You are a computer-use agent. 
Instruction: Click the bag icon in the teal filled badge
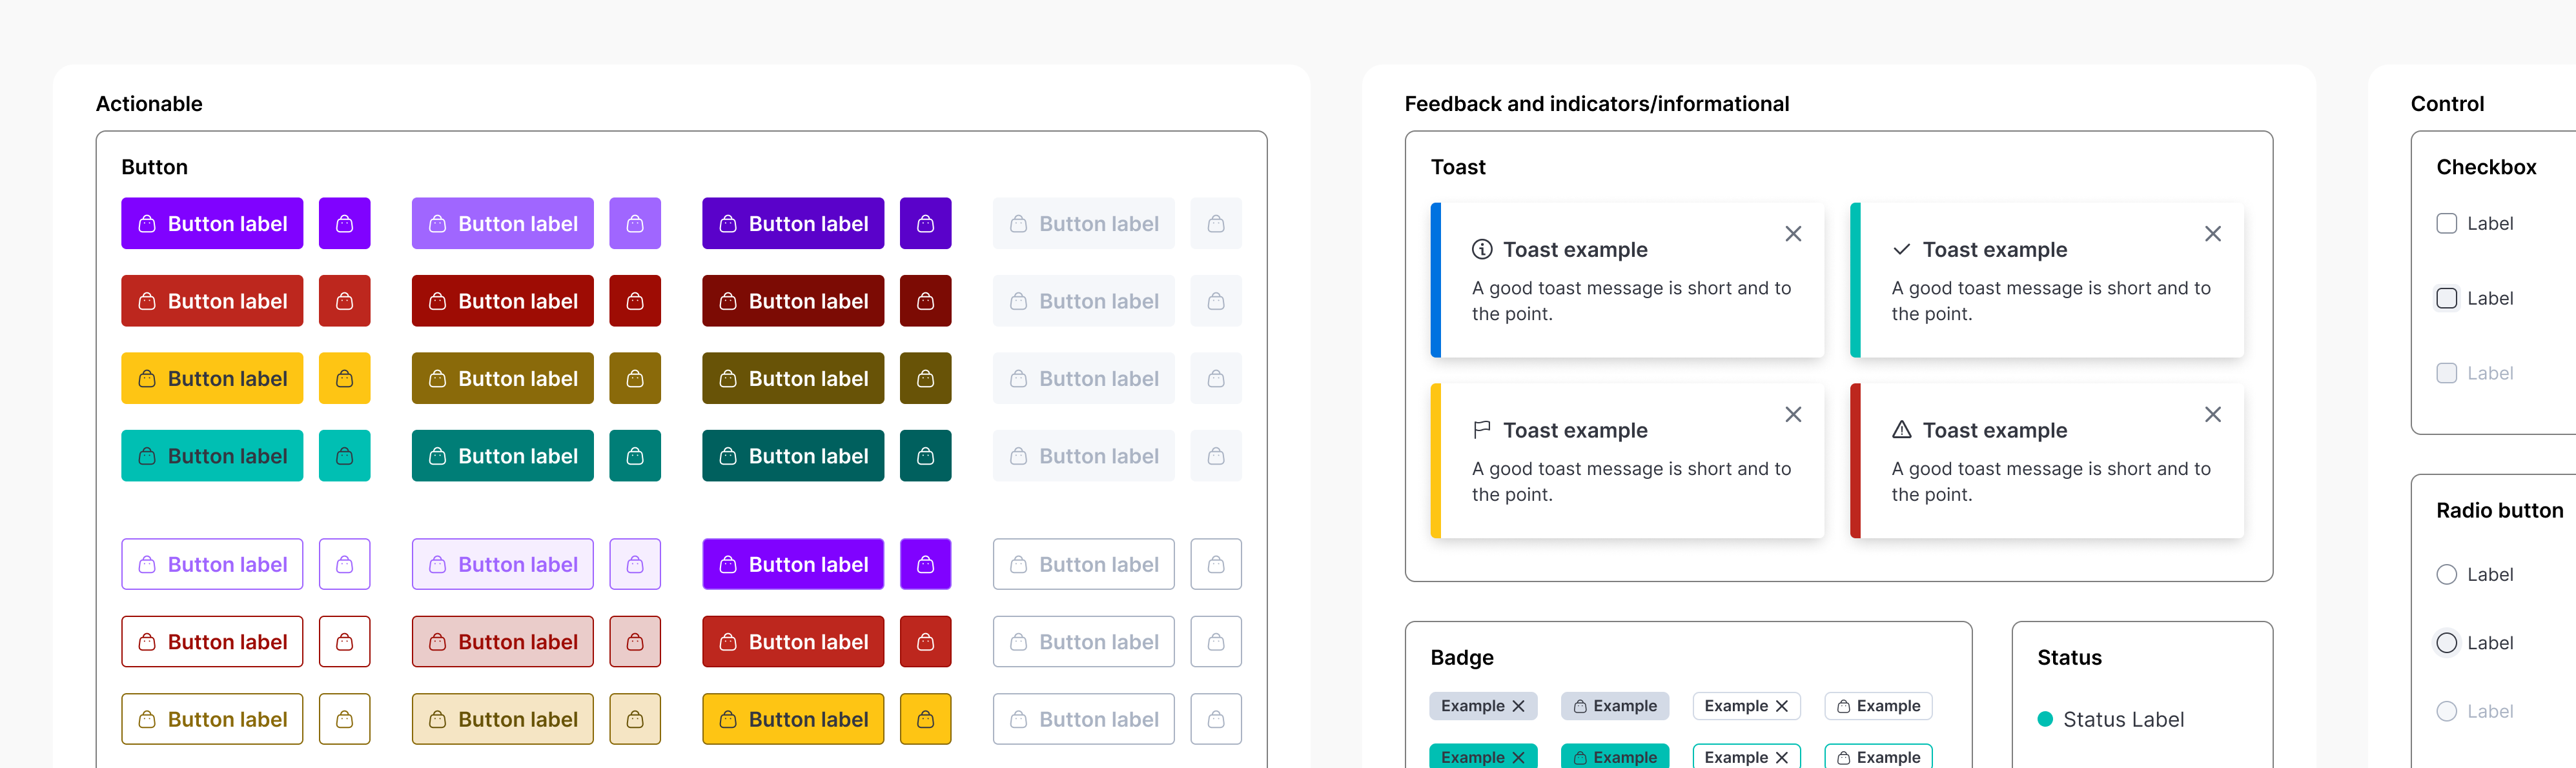(1580, 758)
